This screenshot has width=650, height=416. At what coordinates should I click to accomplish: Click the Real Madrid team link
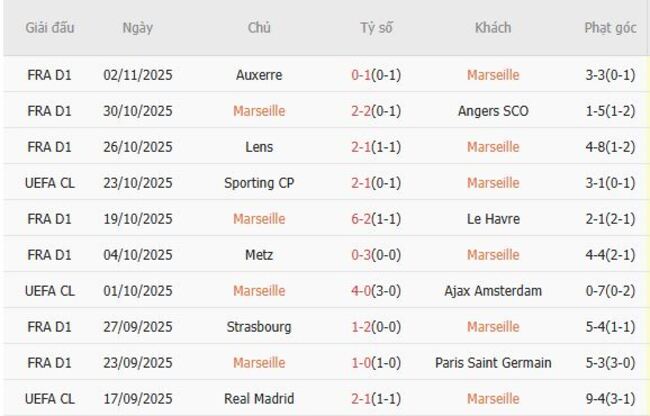(x=259, y=399)
